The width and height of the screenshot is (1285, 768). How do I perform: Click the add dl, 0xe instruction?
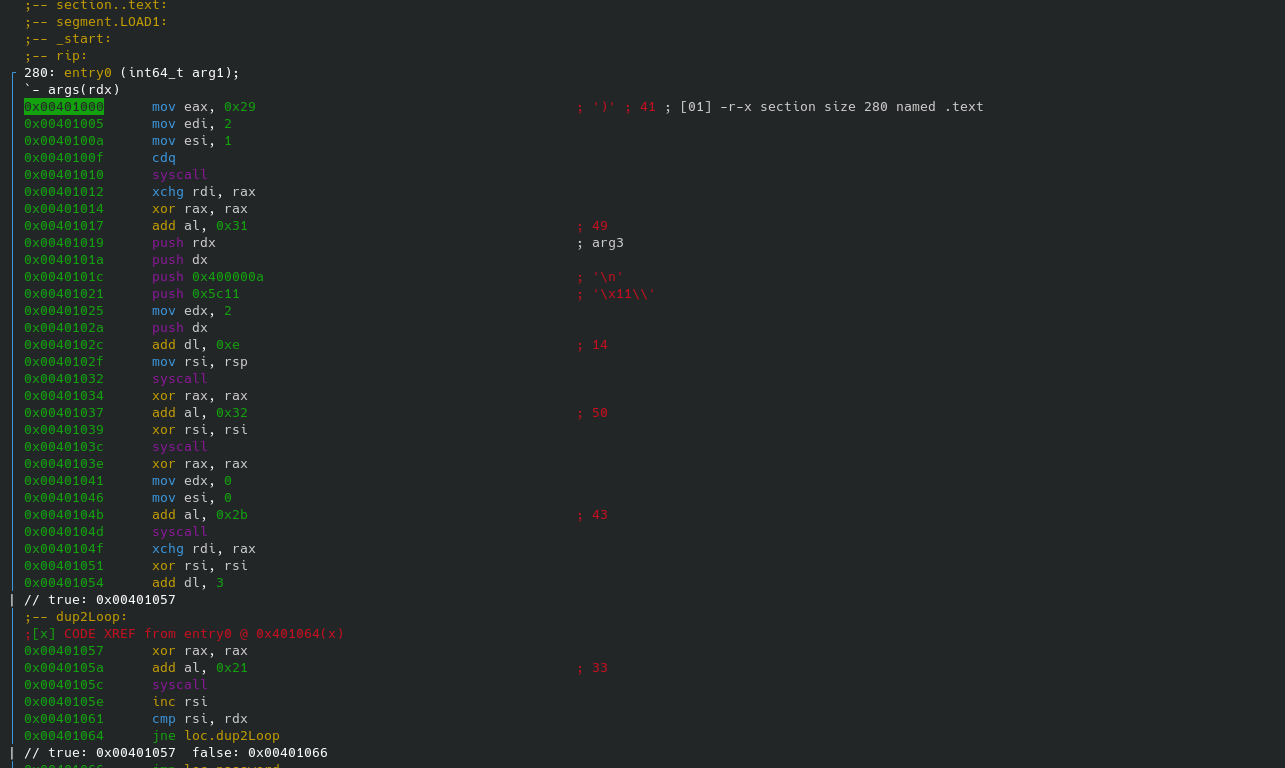(x=196, y=344)
